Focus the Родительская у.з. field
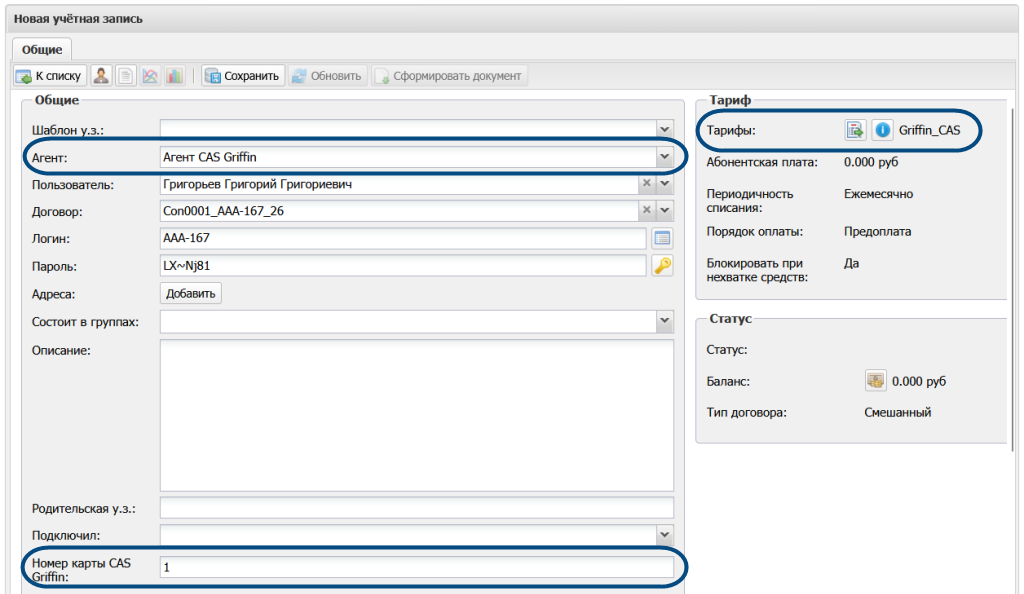The width and height of the screenshot is (1024, 594). tap(417, 508)
